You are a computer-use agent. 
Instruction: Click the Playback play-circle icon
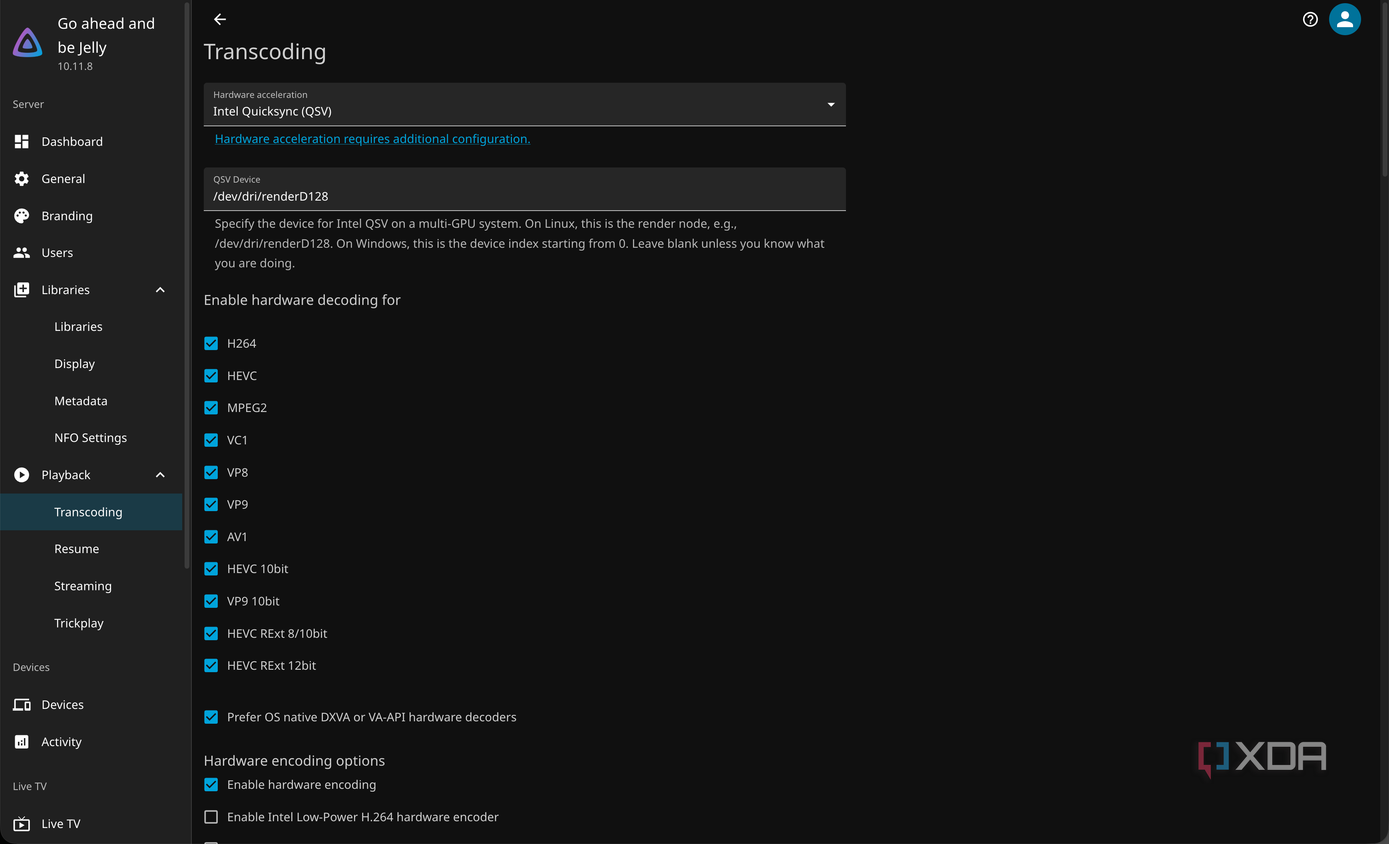point(21,474)
